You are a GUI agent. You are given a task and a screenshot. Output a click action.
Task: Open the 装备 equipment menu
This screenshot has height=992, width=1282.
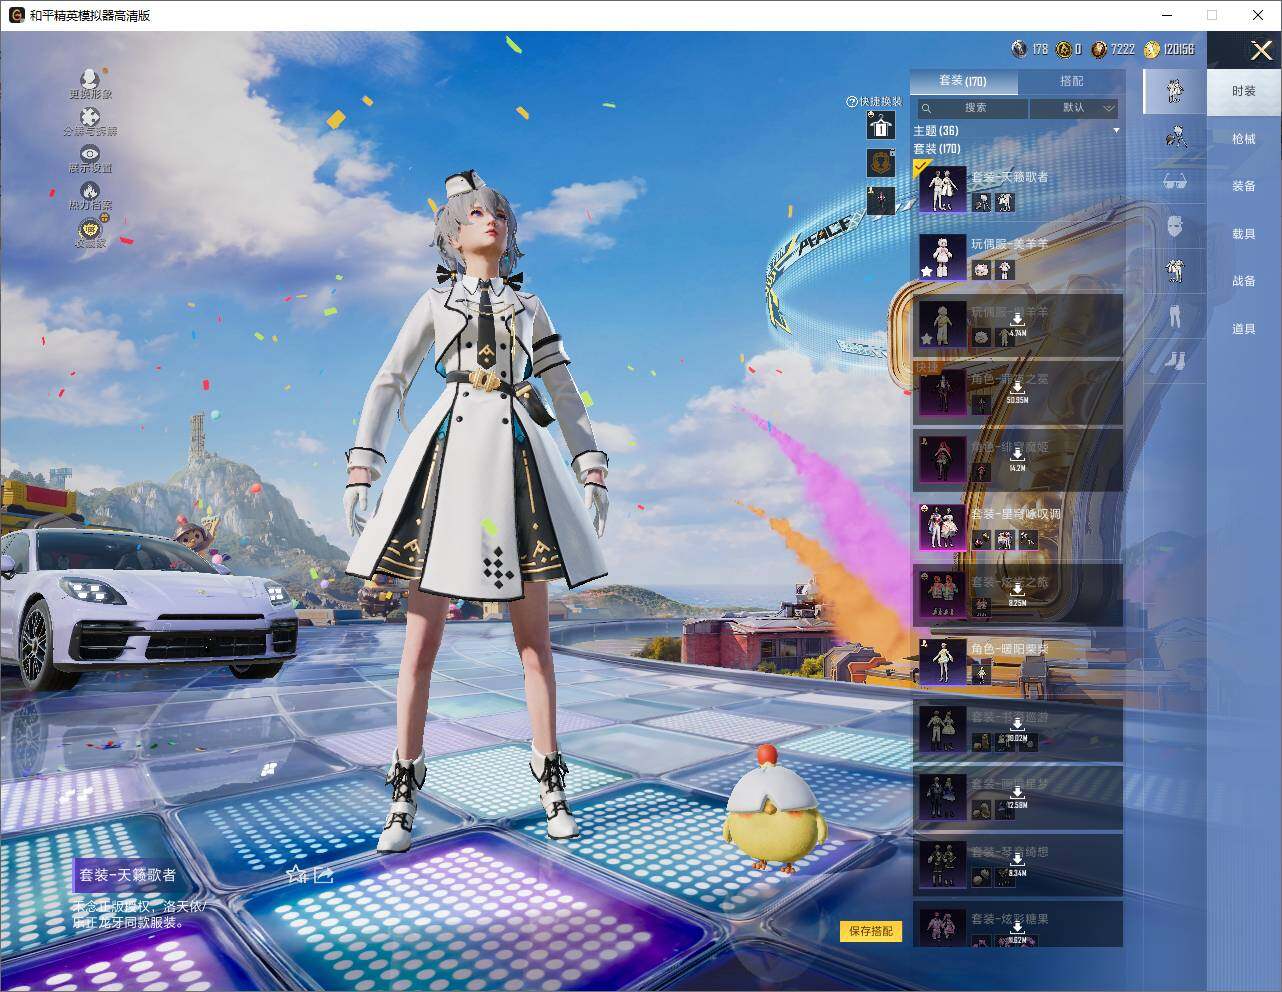(1244, 186)
